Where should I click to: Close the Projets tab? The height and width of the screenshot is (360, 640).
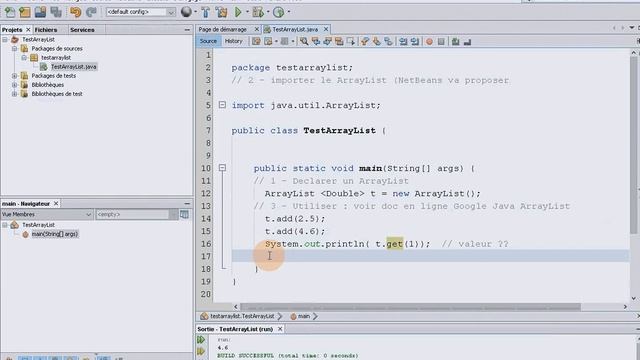(x=28, y=30)
